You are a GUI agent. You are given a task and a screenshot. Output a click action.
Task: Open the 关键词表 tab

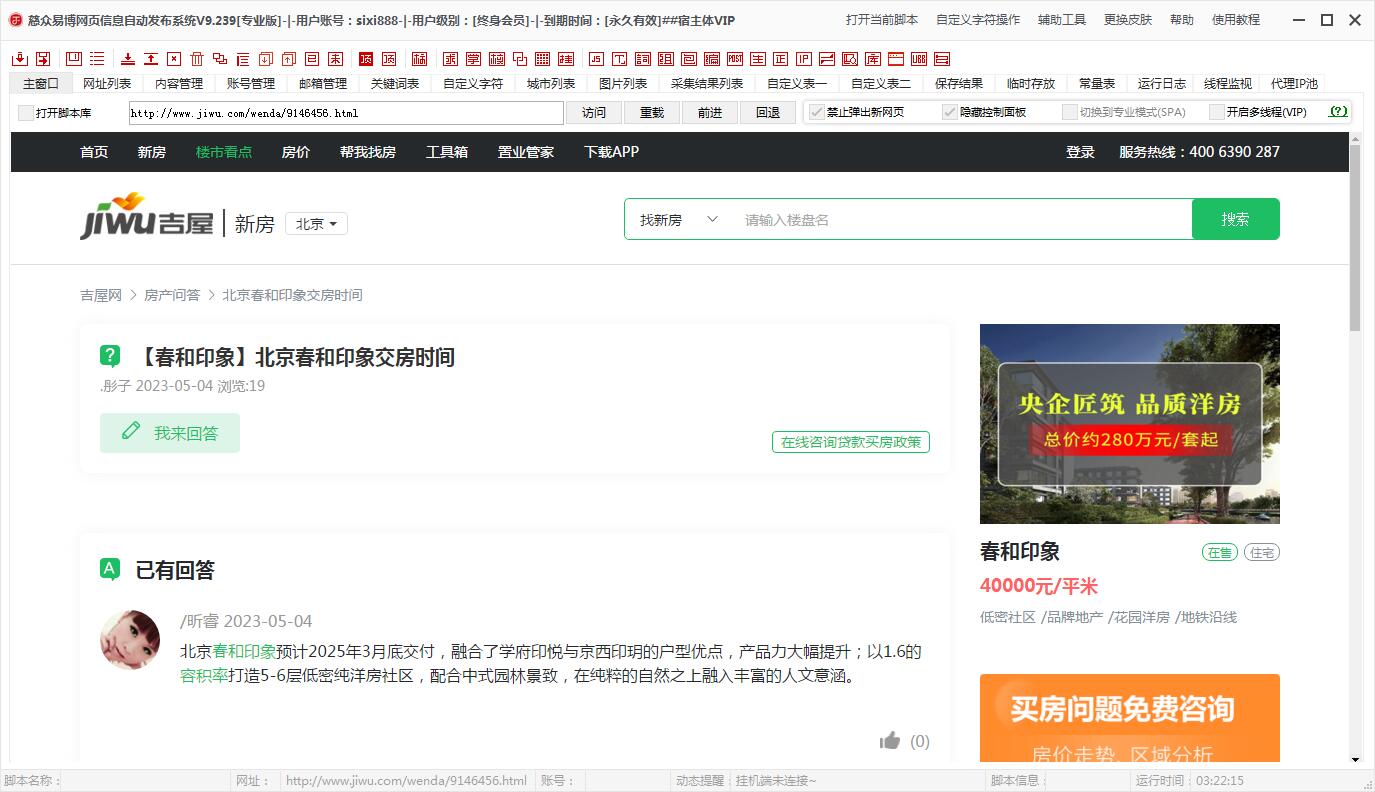point(395,84)
